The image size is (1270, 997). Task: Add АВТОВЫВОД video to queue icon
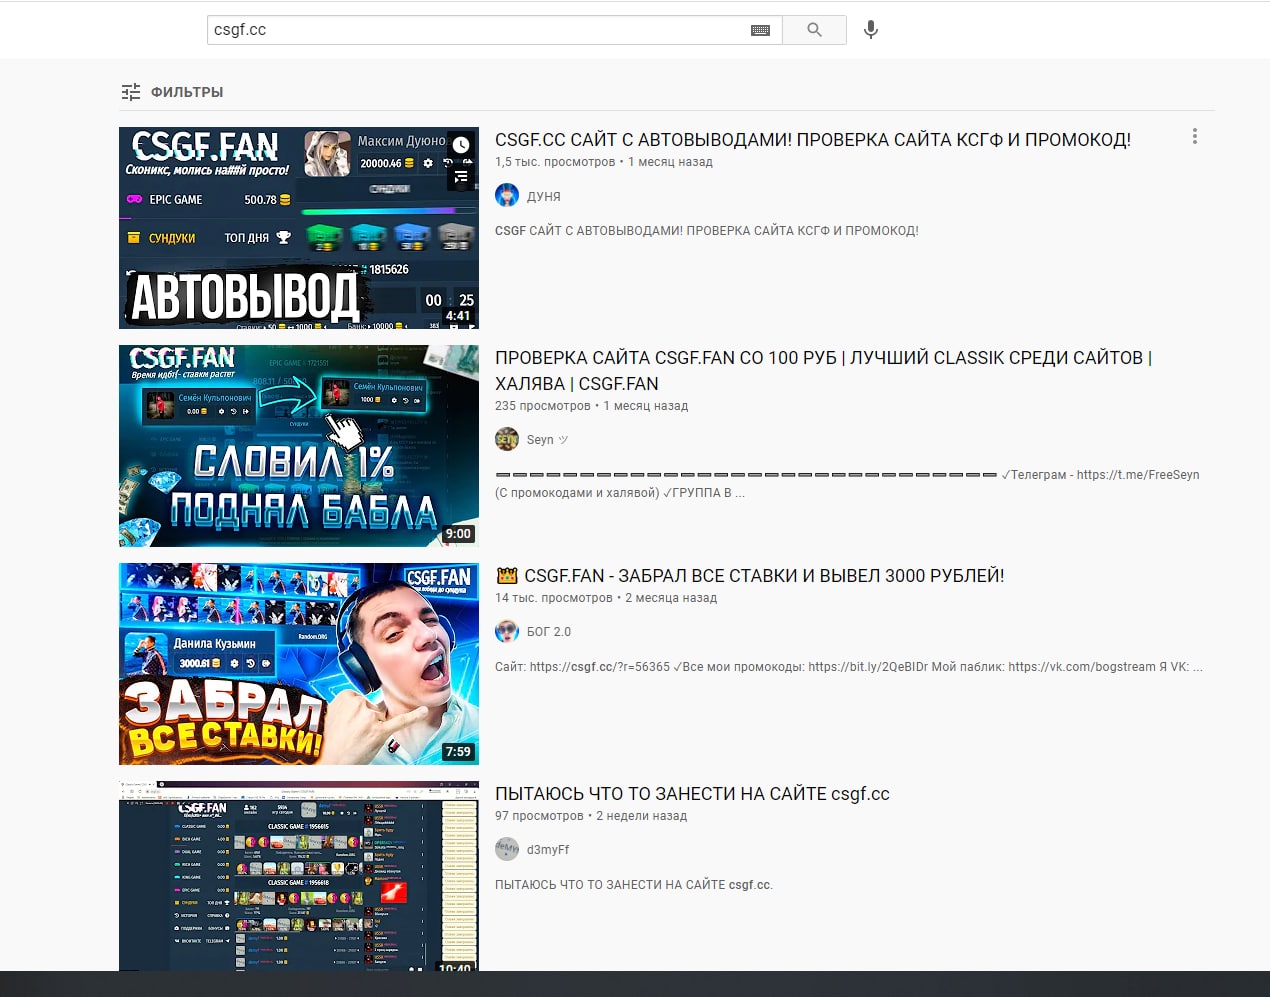tap(460, 177)
